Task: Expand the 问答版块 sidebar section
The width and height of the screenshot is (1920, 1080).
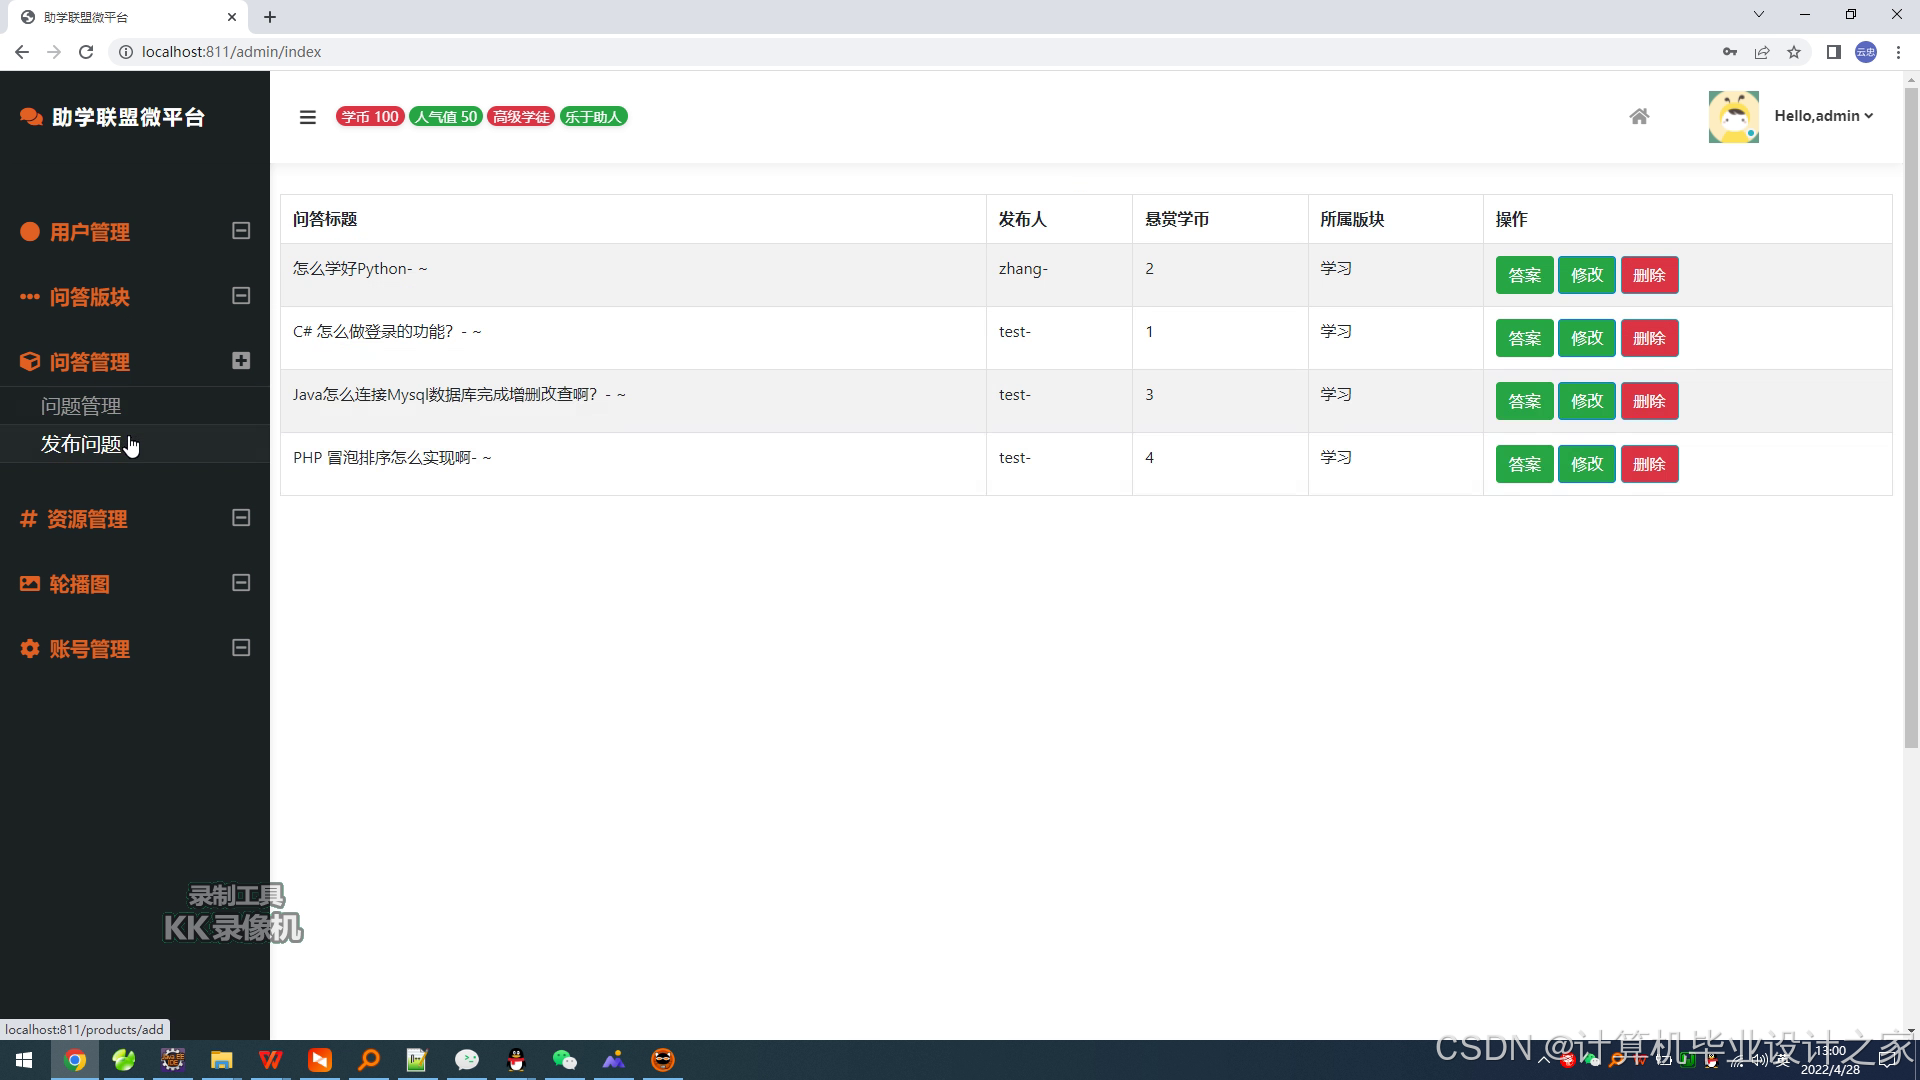Action: [x=241, y=296]
